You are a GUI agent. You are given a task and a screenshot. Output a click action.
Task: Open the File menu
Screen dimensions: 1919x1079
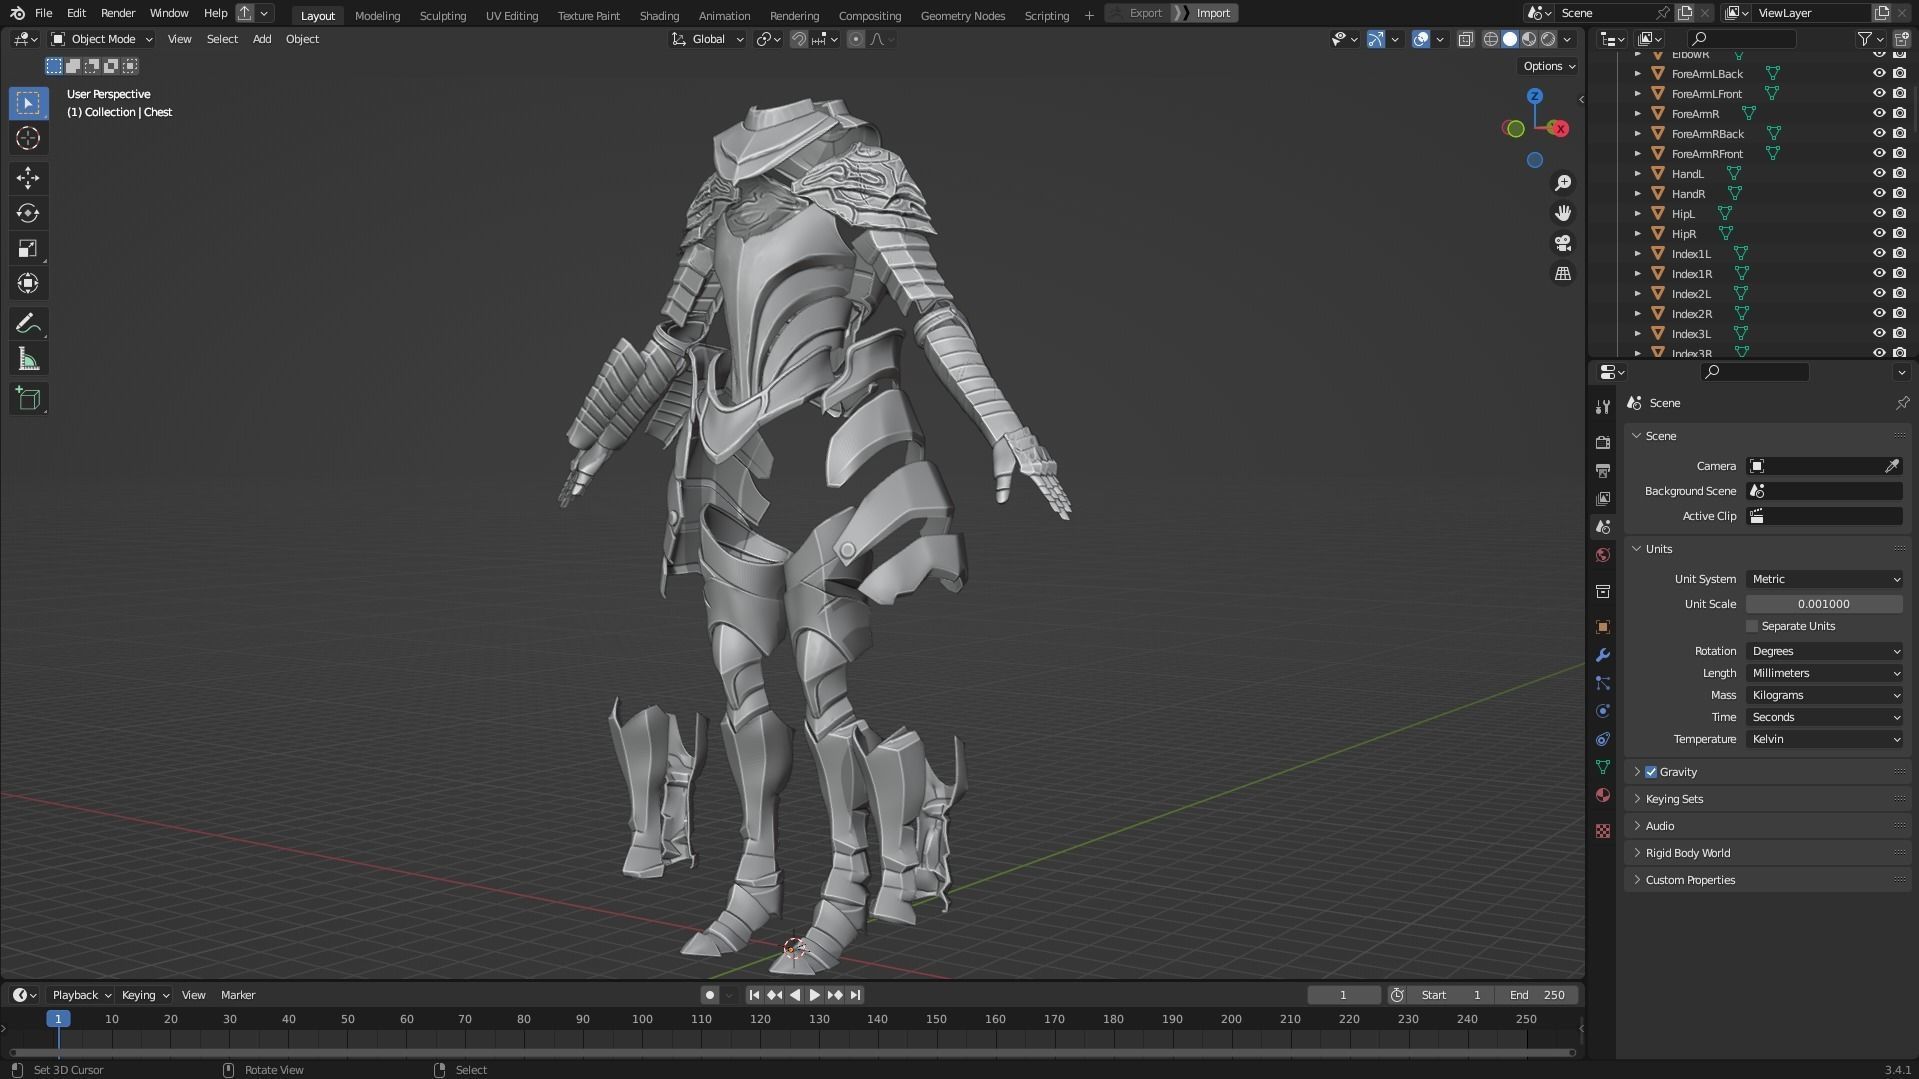(x=43, y=13)
